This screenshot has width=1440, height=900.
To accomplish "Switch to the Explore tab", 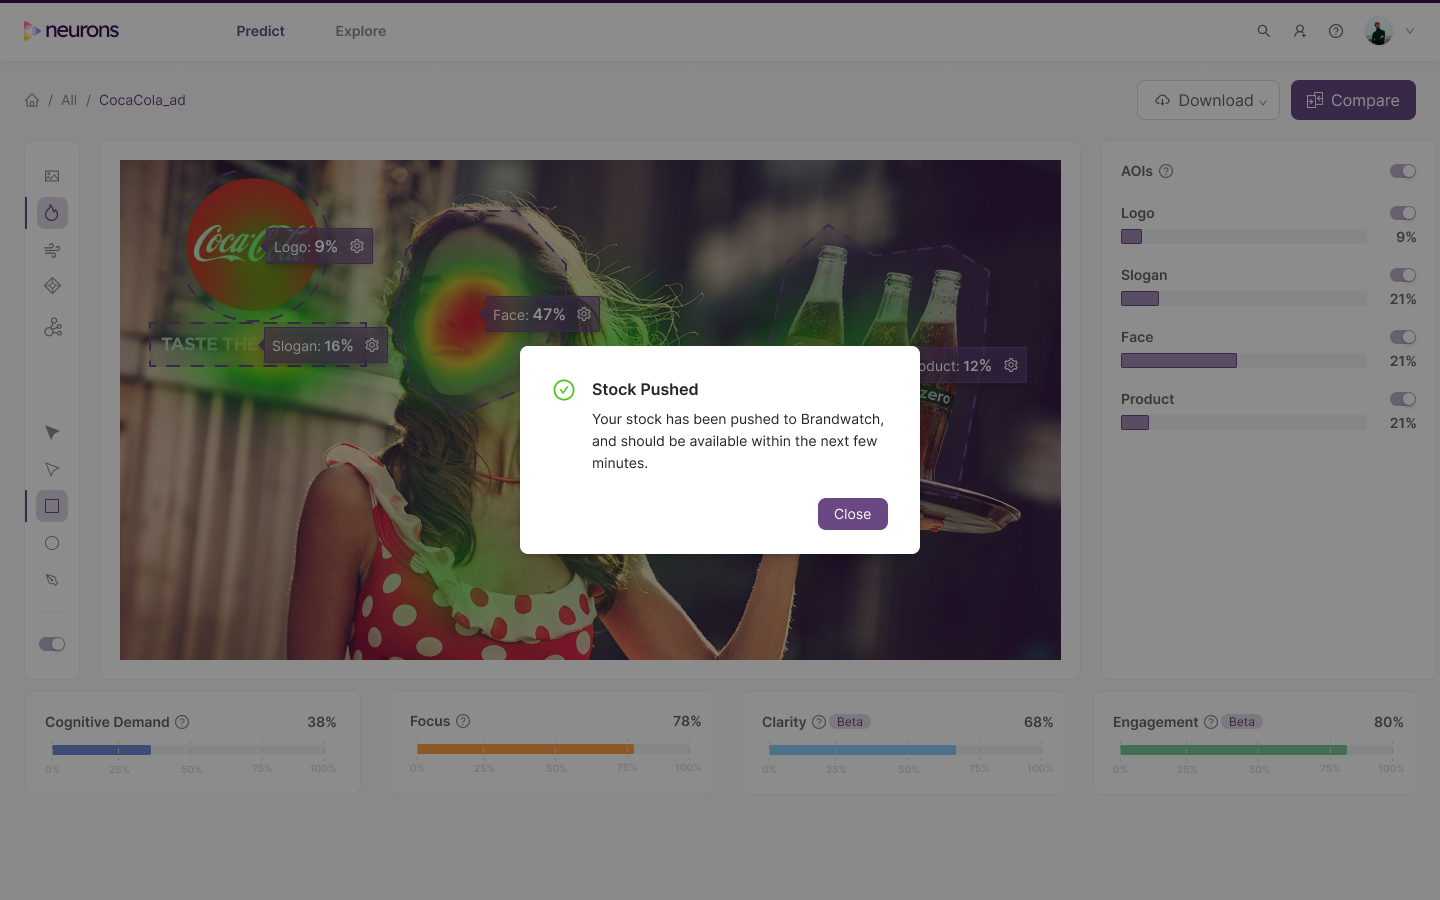I will point(361,31).
